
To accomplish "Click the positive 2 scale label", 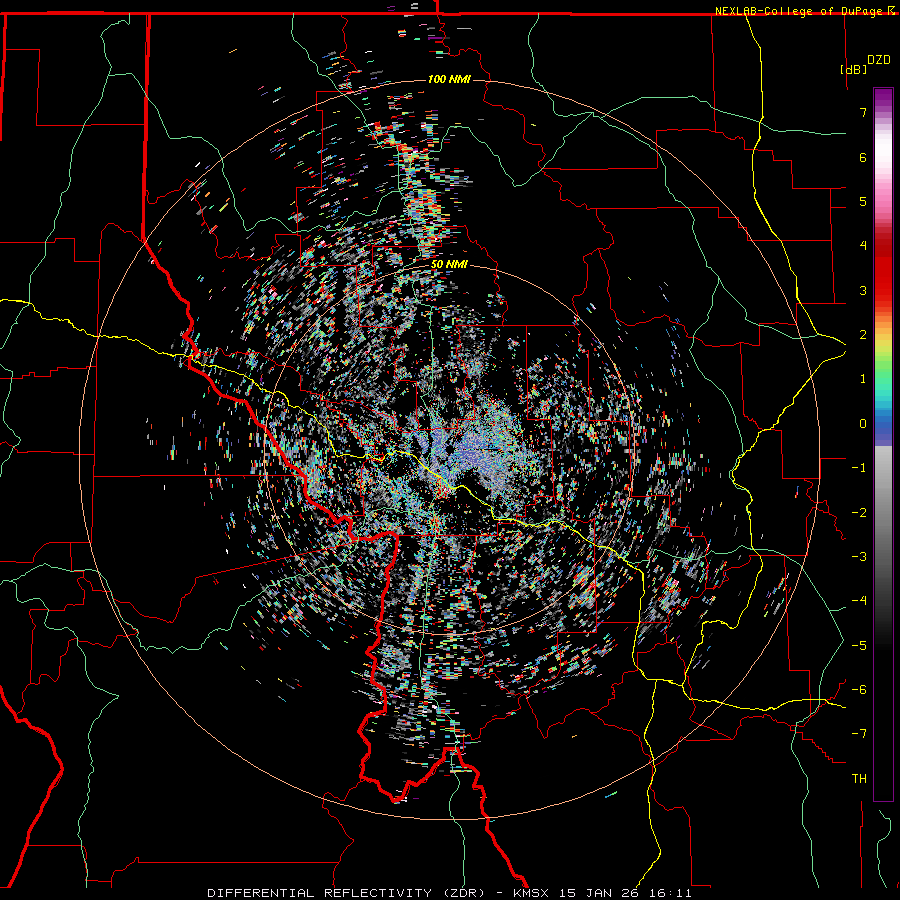I will pyautogui.click(x=863, y=335).
